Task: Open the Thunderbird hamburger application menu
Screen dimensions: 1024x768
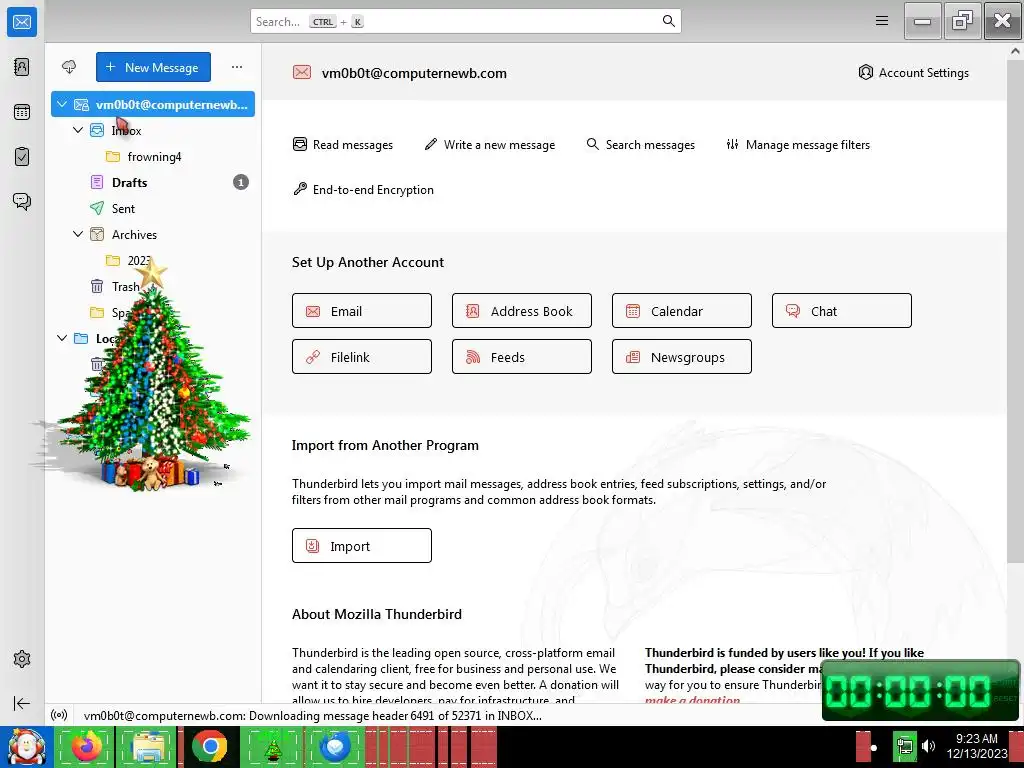Action: 882,21
